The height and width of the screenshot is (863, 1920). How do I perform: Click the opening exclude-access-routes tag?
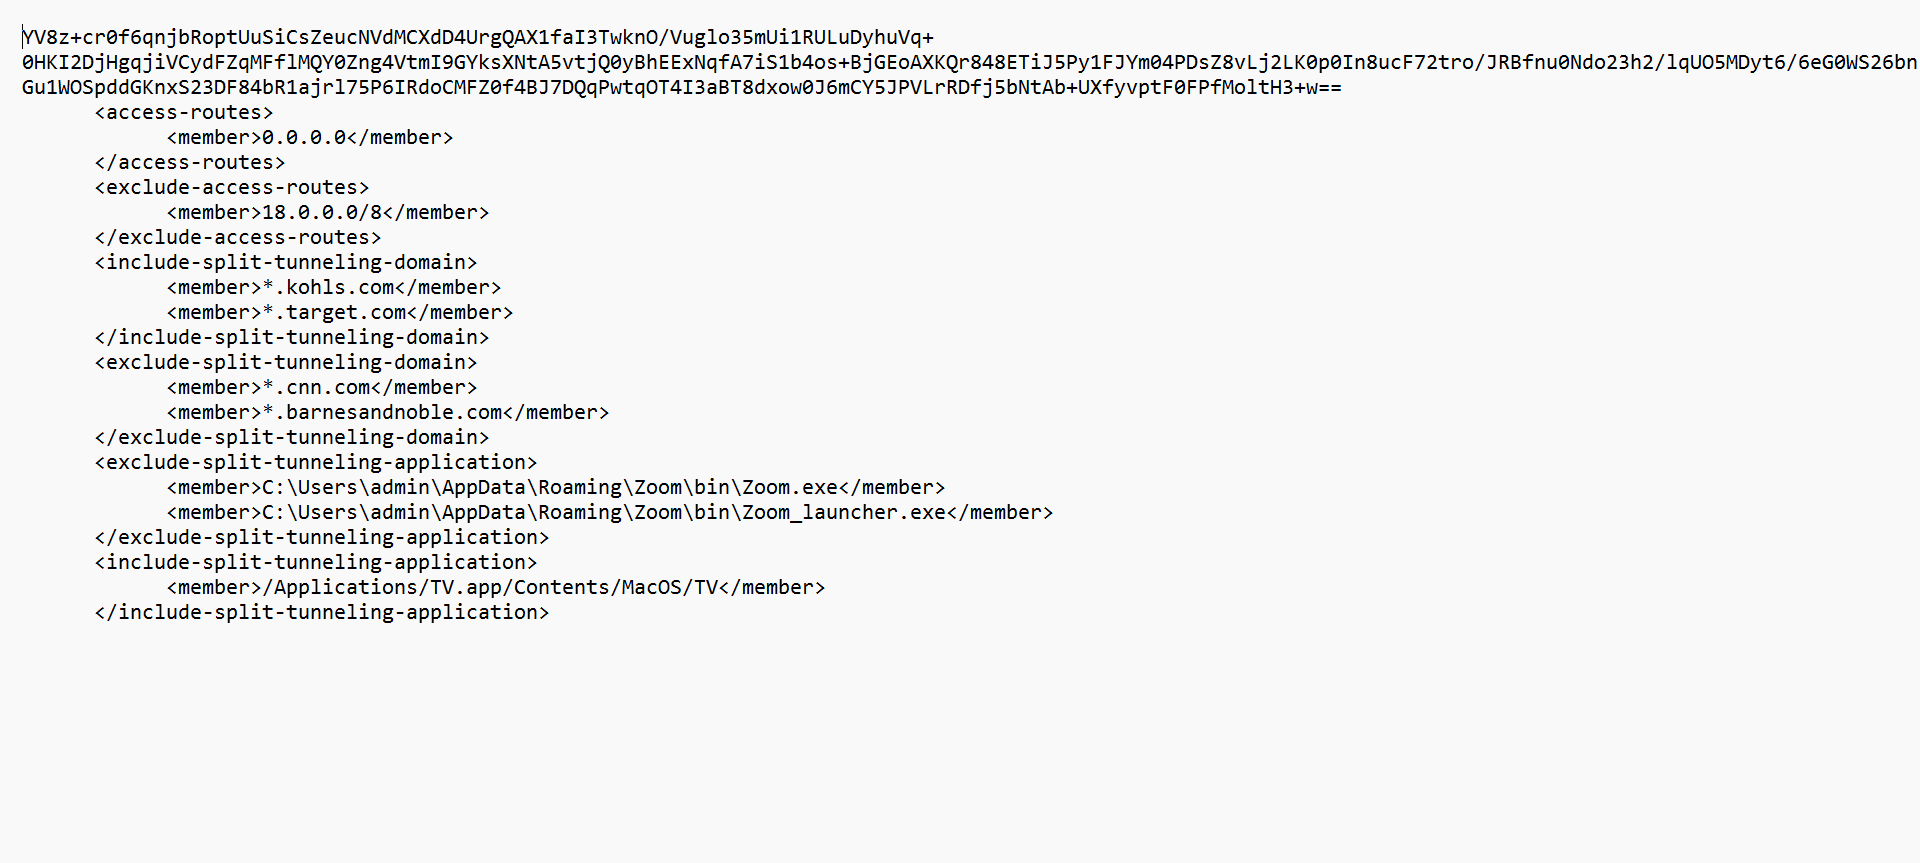point(232,188)
